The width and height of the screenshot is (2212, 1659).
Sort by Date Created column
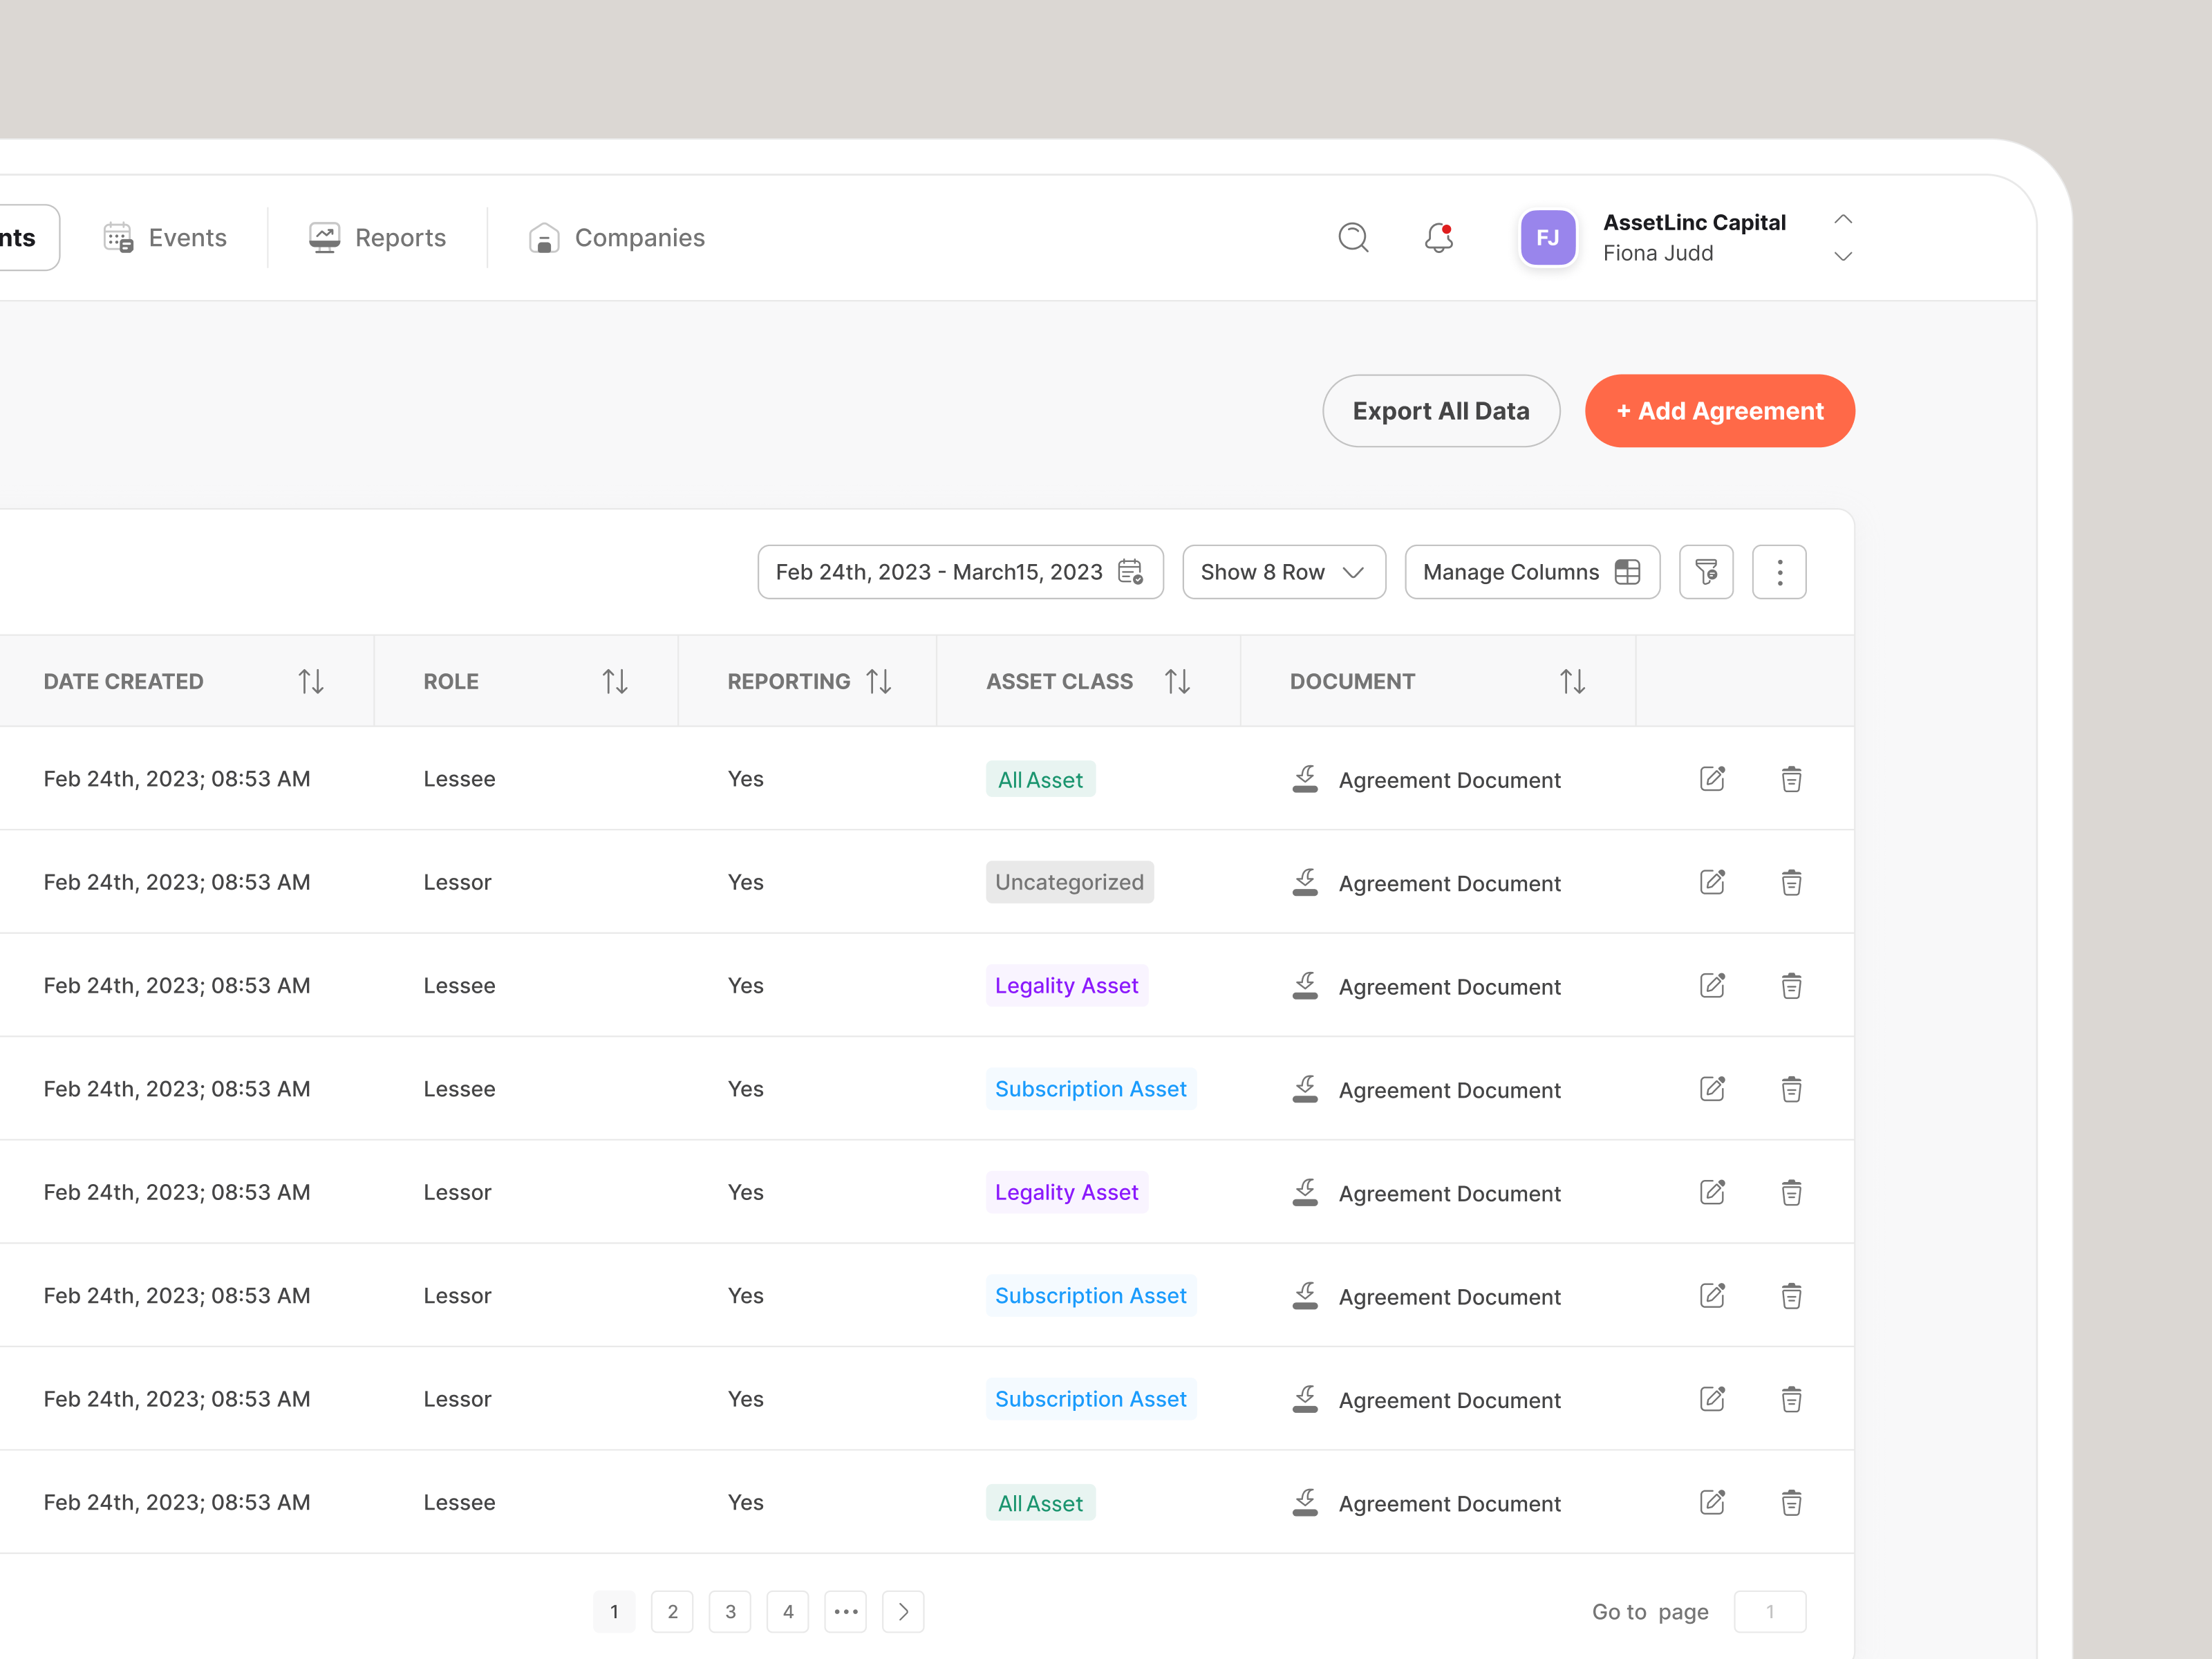tap(311, 681)
